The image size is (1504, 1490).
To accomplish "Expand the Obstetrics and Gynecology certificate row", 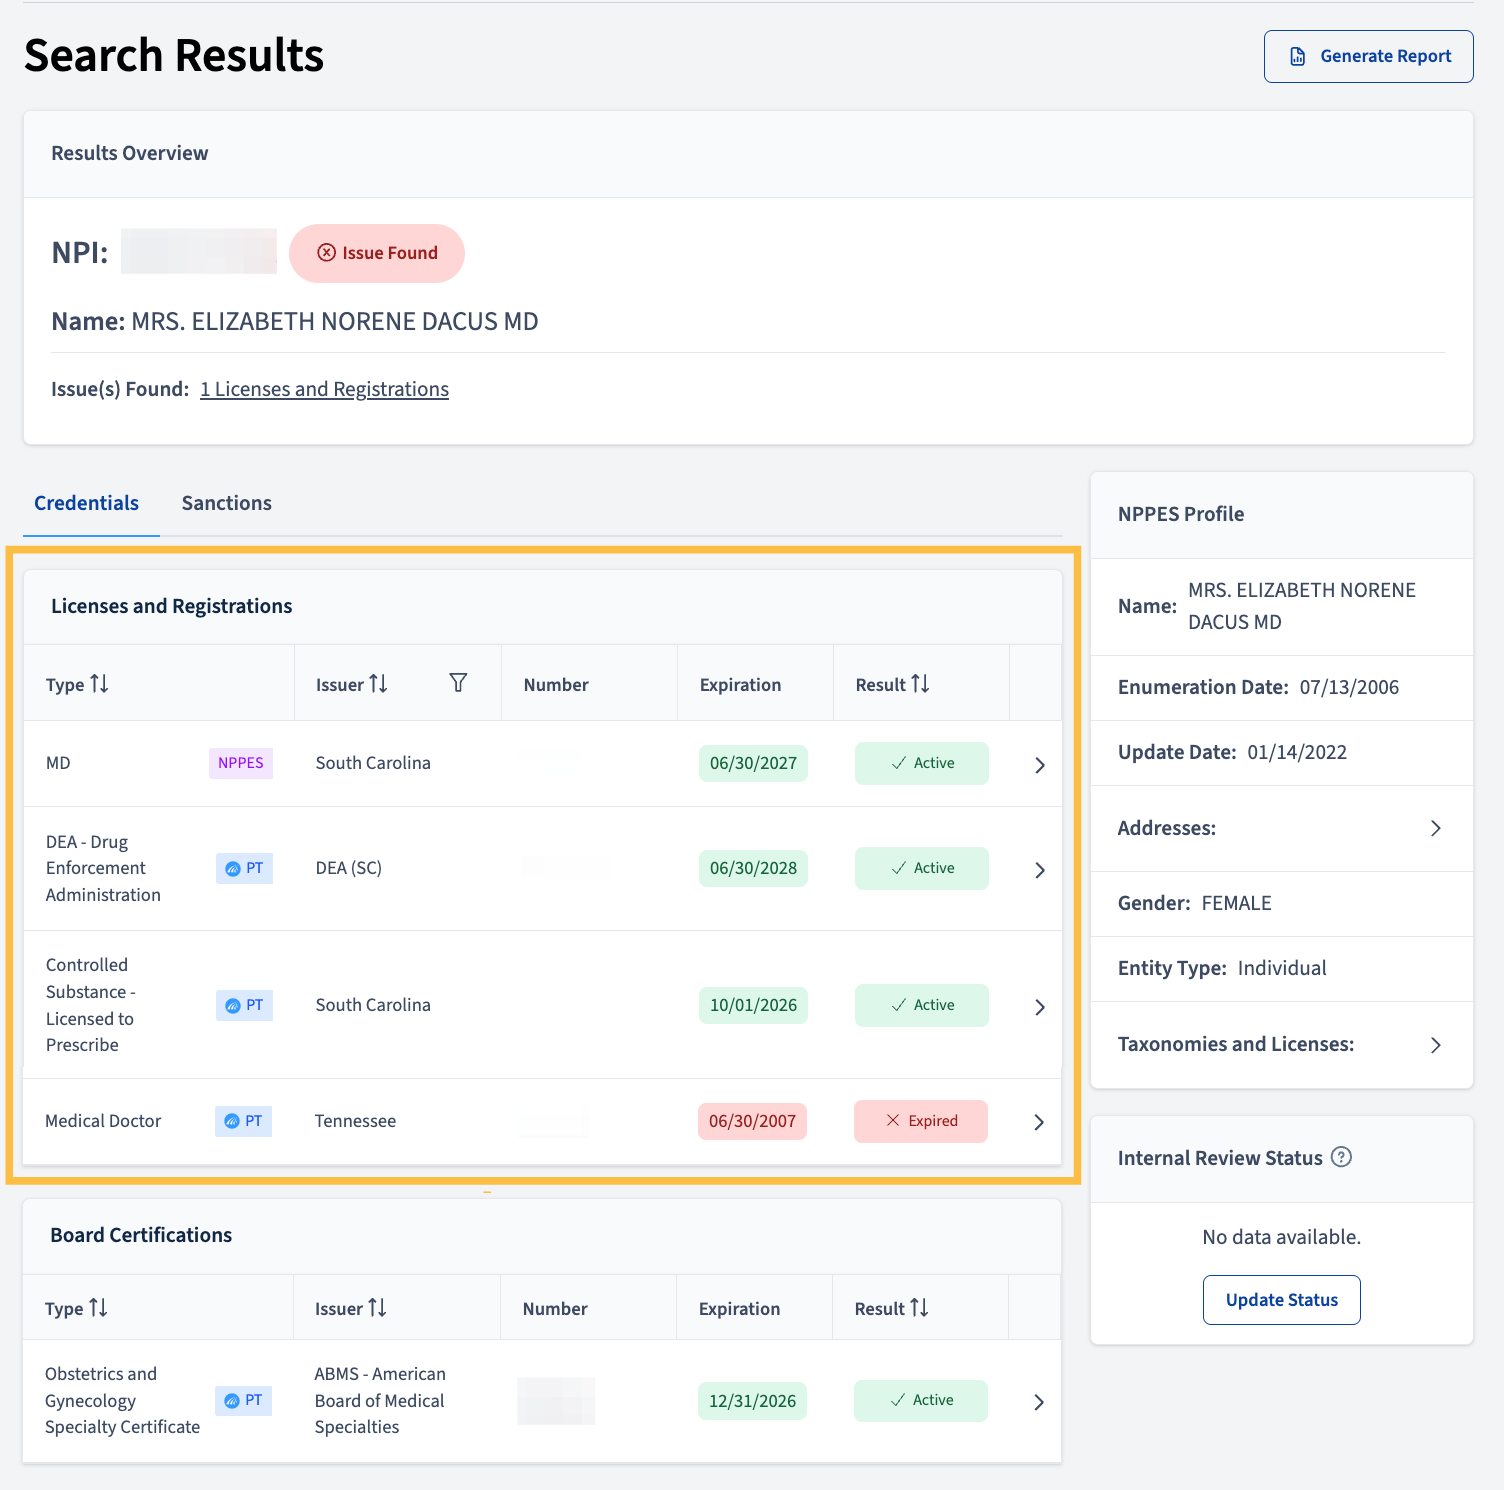I will pos(1038,1402).
